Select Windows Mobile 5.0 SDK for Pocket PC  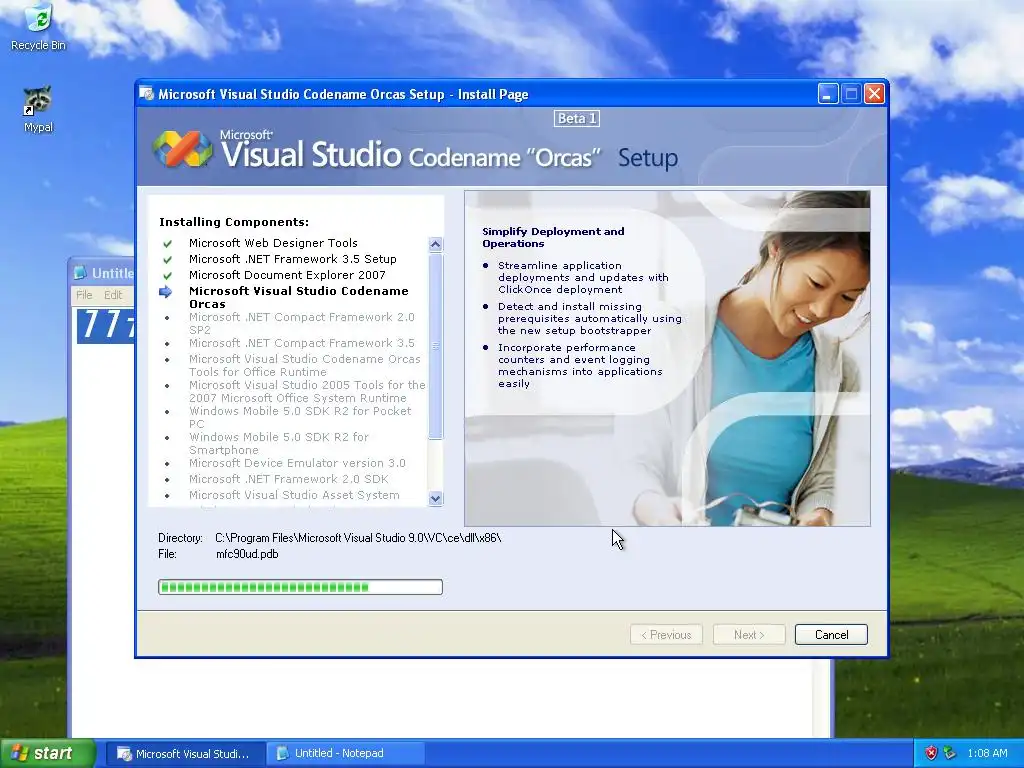tap(300, 417)
